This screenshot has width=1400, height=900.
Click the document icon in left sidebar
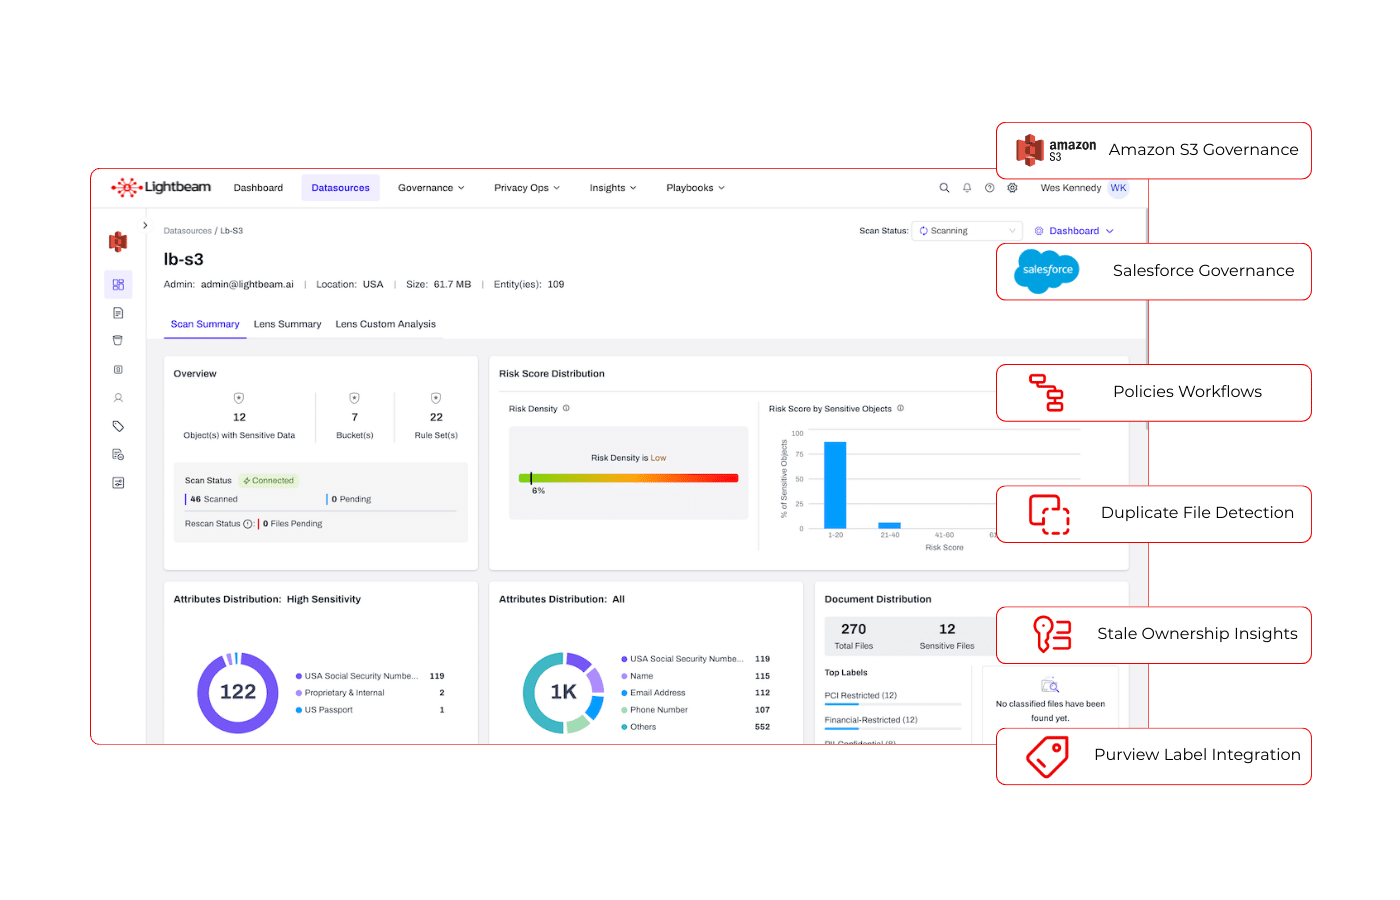pyautogui.click(x=118, y=313)
